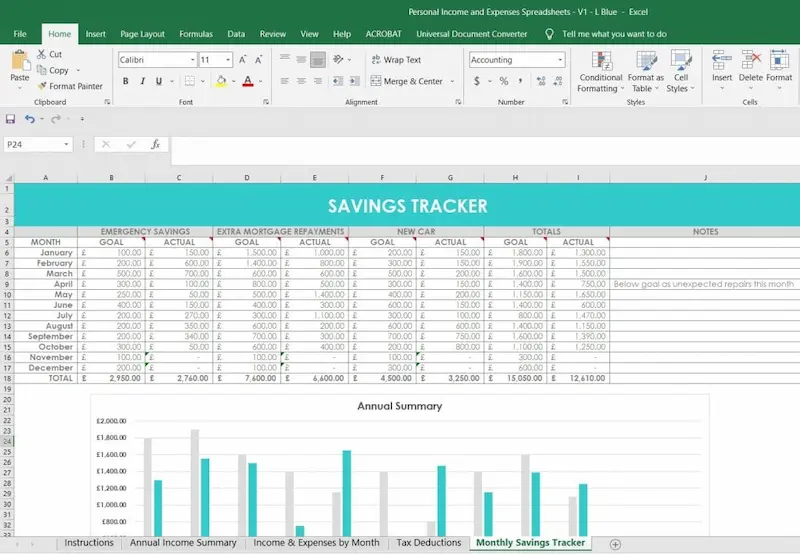The image size is (800, 554).
Task: Click Tell me what you want to do
Action: pyautogui.click(x=614, y=34)
